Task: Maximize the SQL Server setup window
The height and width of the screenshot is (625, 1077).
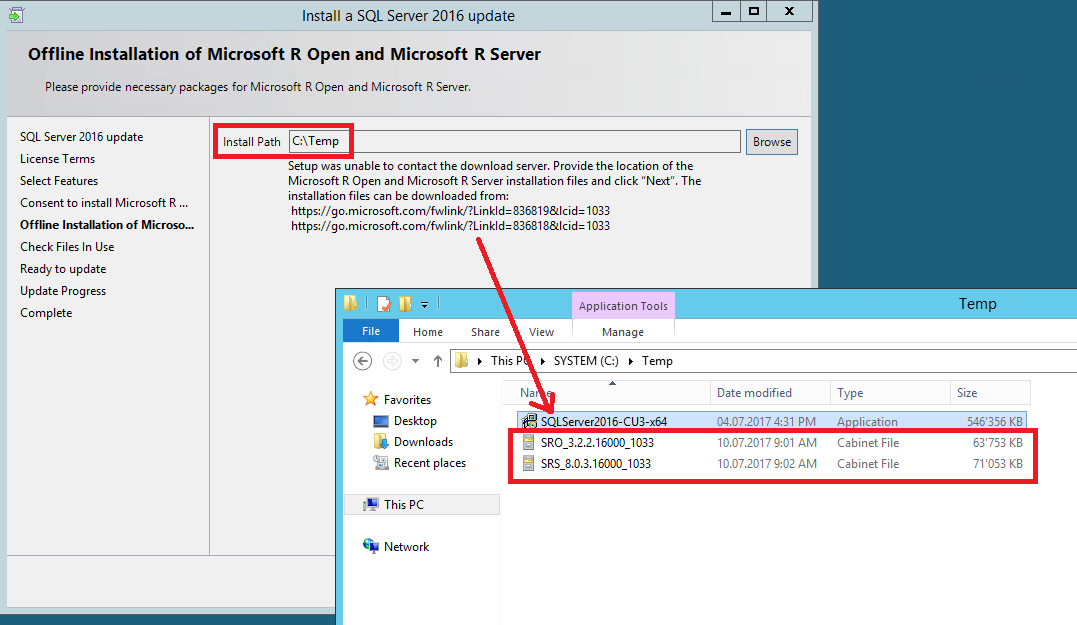Action: pyautogui.click(x=753, y=11)
